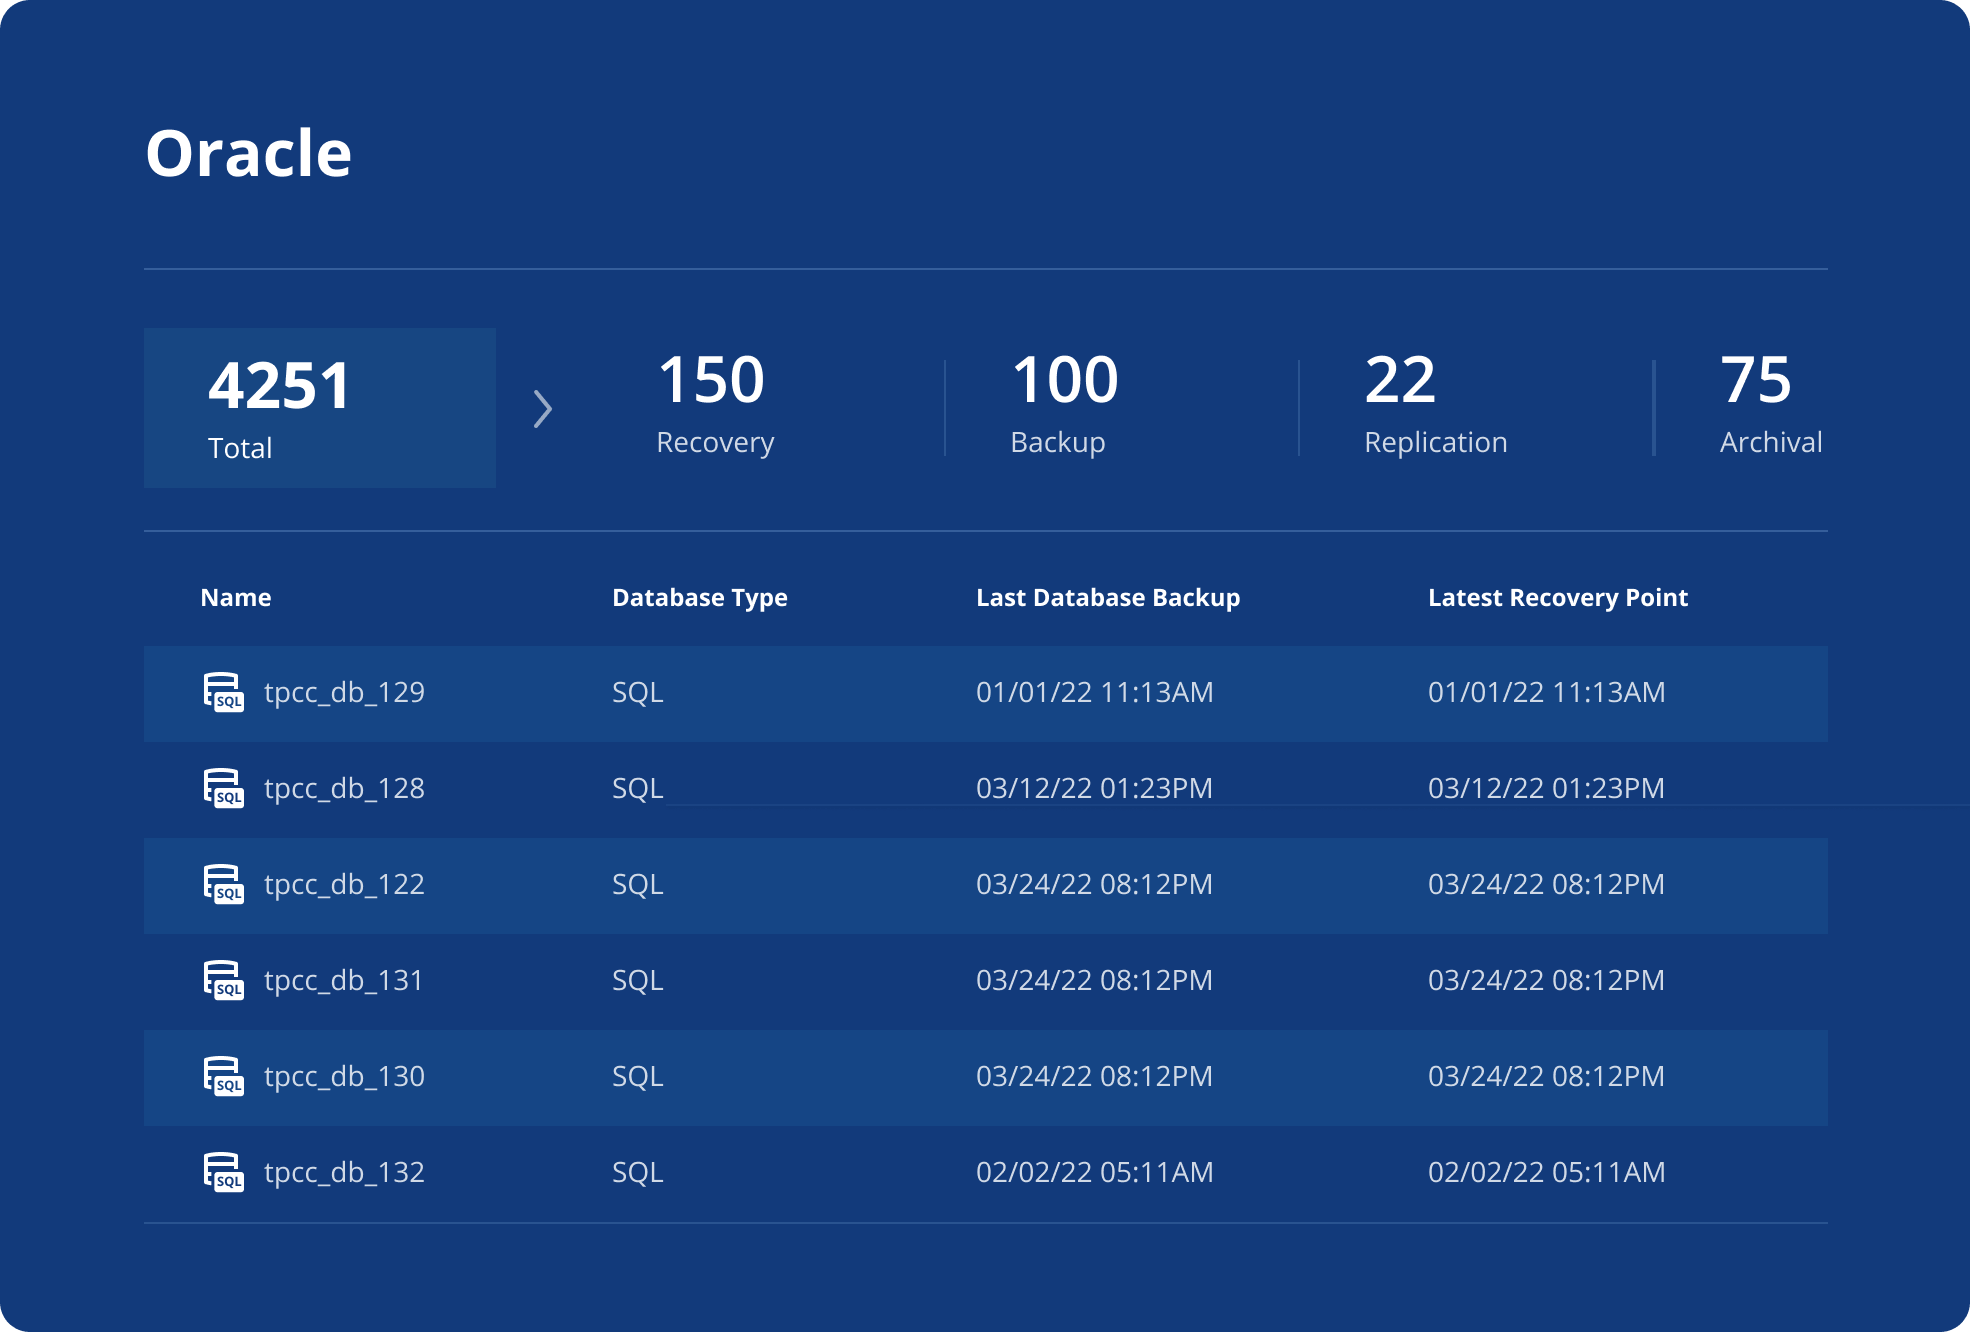The height and width of the screenshot is (1332, 1970).
Task: Open the 150 Recovery stat
Action: [x=715, y=404]
